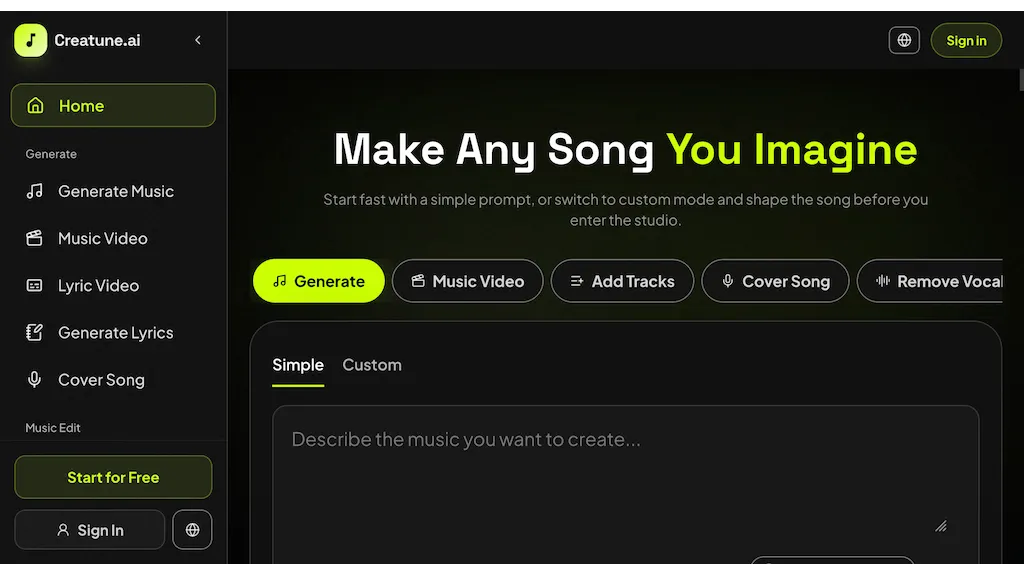Click the sidebar Sign In button

[89, 530]
